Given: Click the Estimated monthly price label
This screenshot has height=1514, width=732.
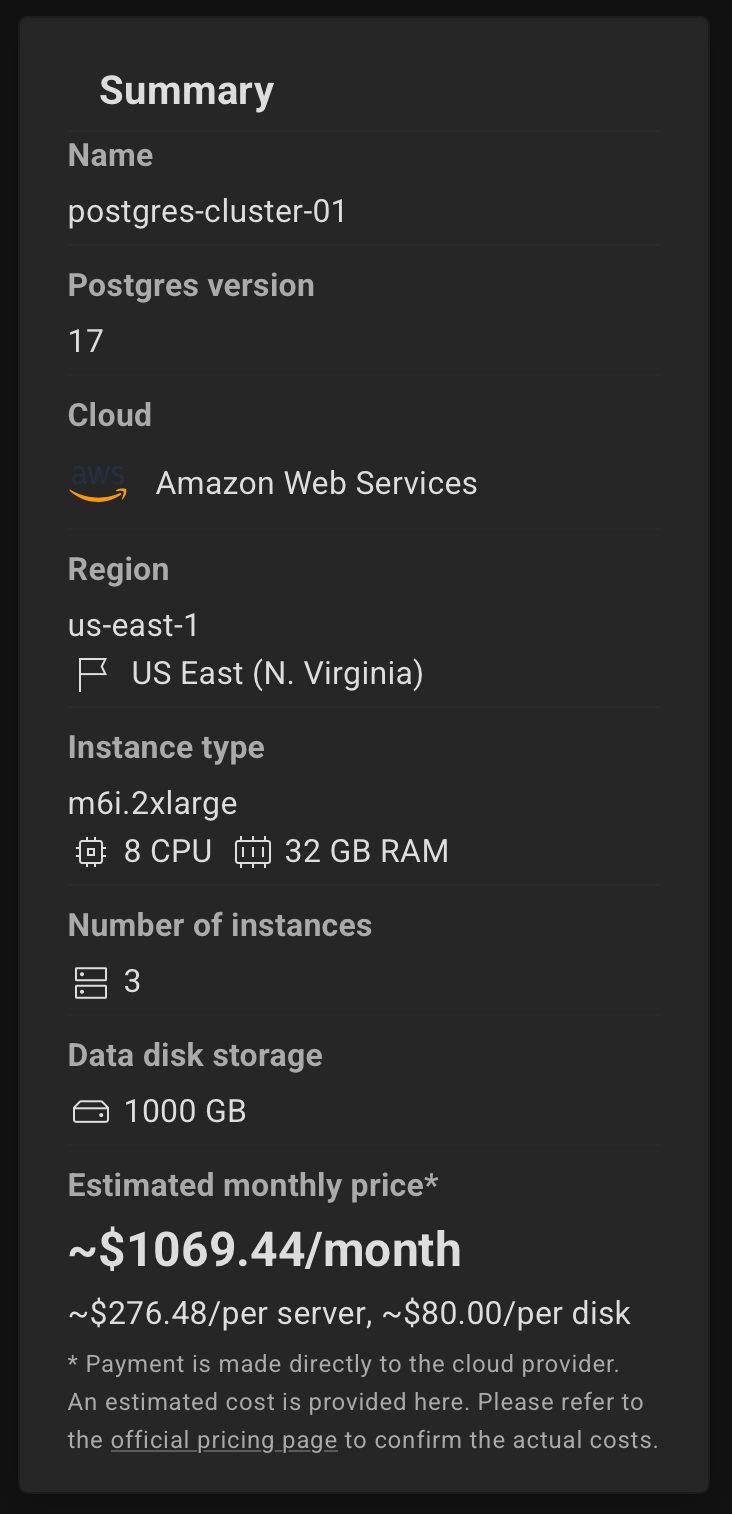Looking at the screenshot, I should [253, 1186].
